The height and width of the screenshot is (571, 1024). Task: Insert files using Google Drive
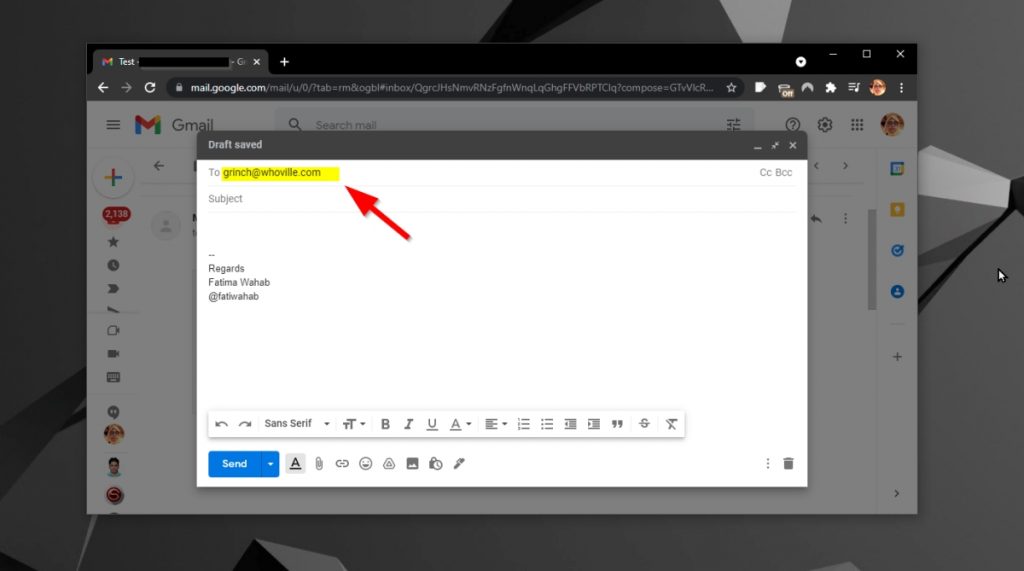(x=389, y=464)
